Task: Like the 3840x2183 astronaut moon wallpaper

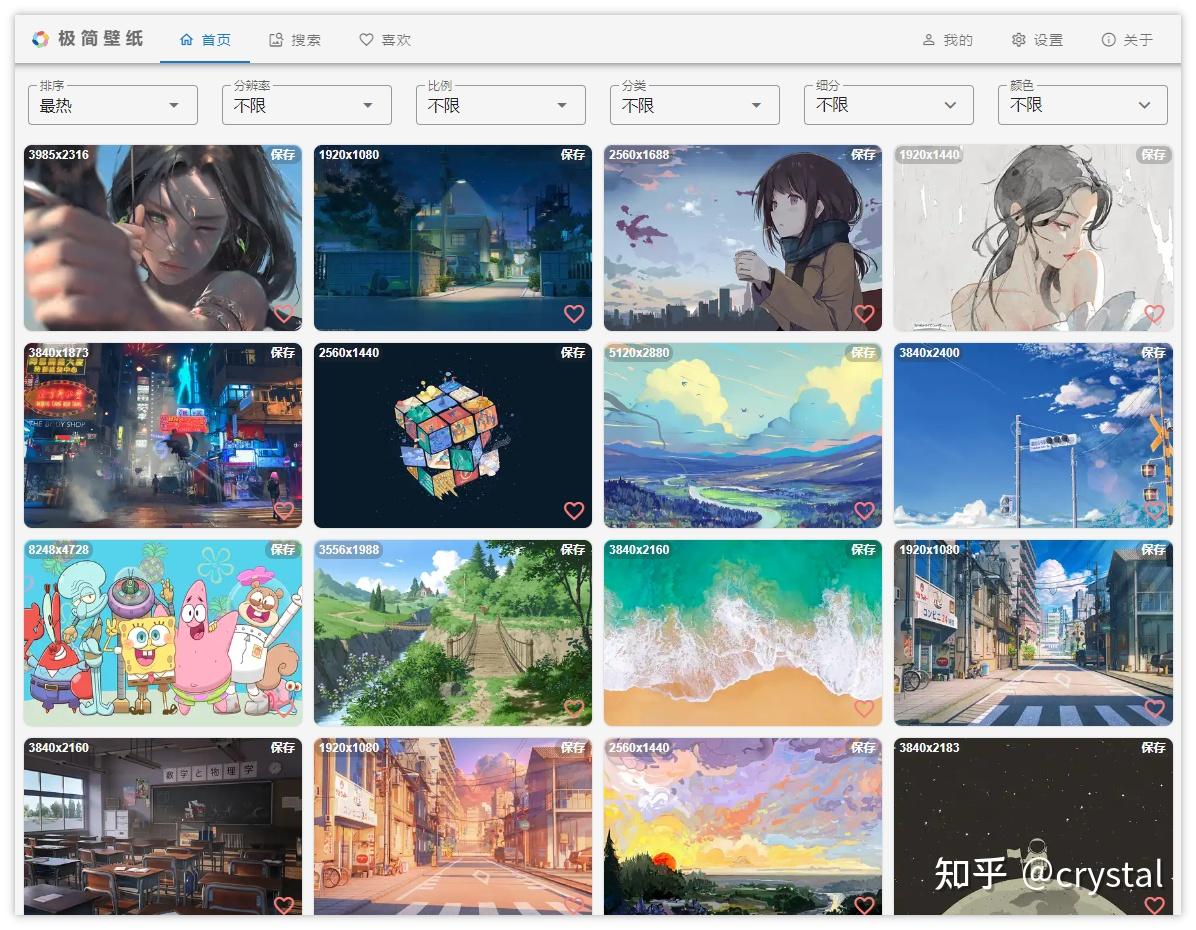Action: 1154,905
